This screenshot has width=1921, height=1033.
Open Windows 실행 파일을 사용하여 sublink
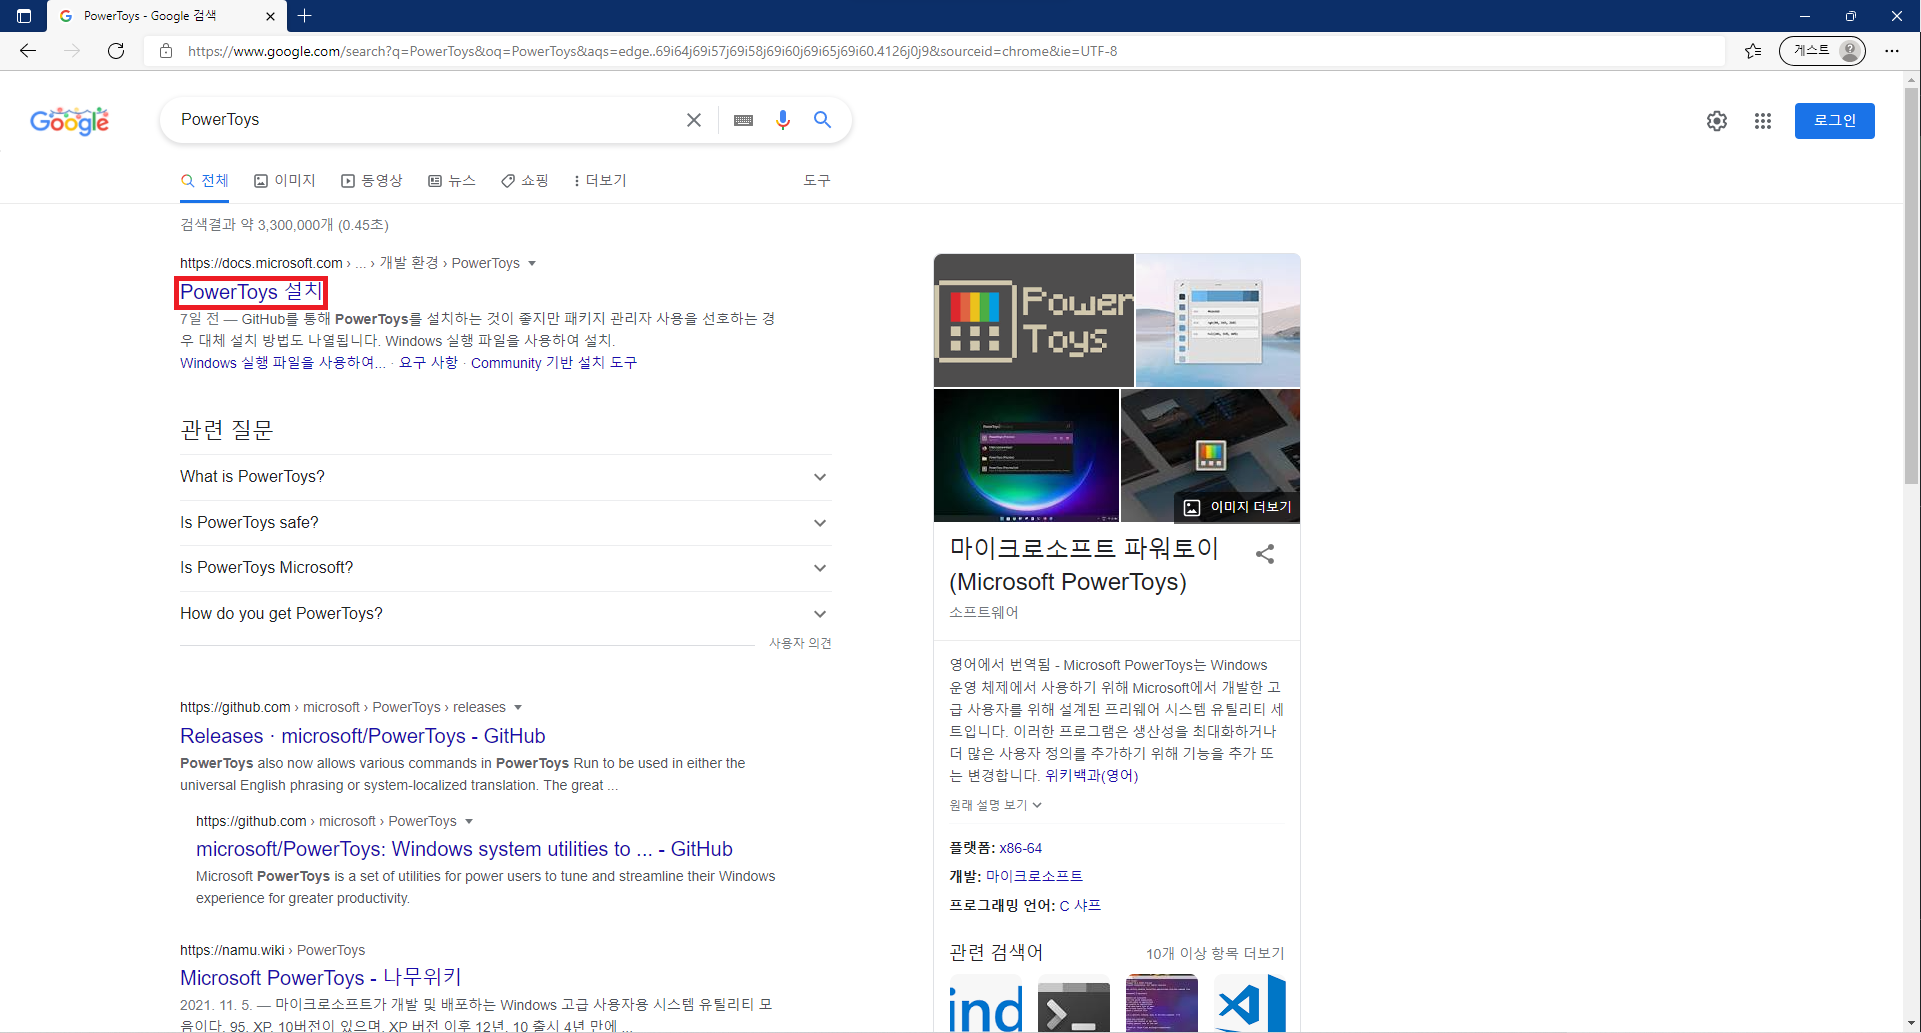[x=283, y=363]
